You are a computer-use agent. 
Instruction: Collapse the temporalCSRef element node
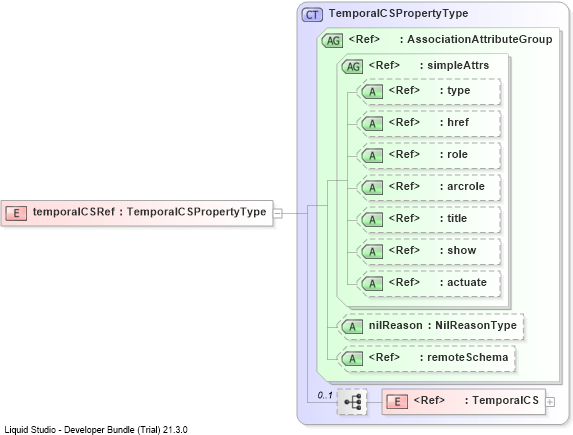pyautogui.click(x=278, y=213)
